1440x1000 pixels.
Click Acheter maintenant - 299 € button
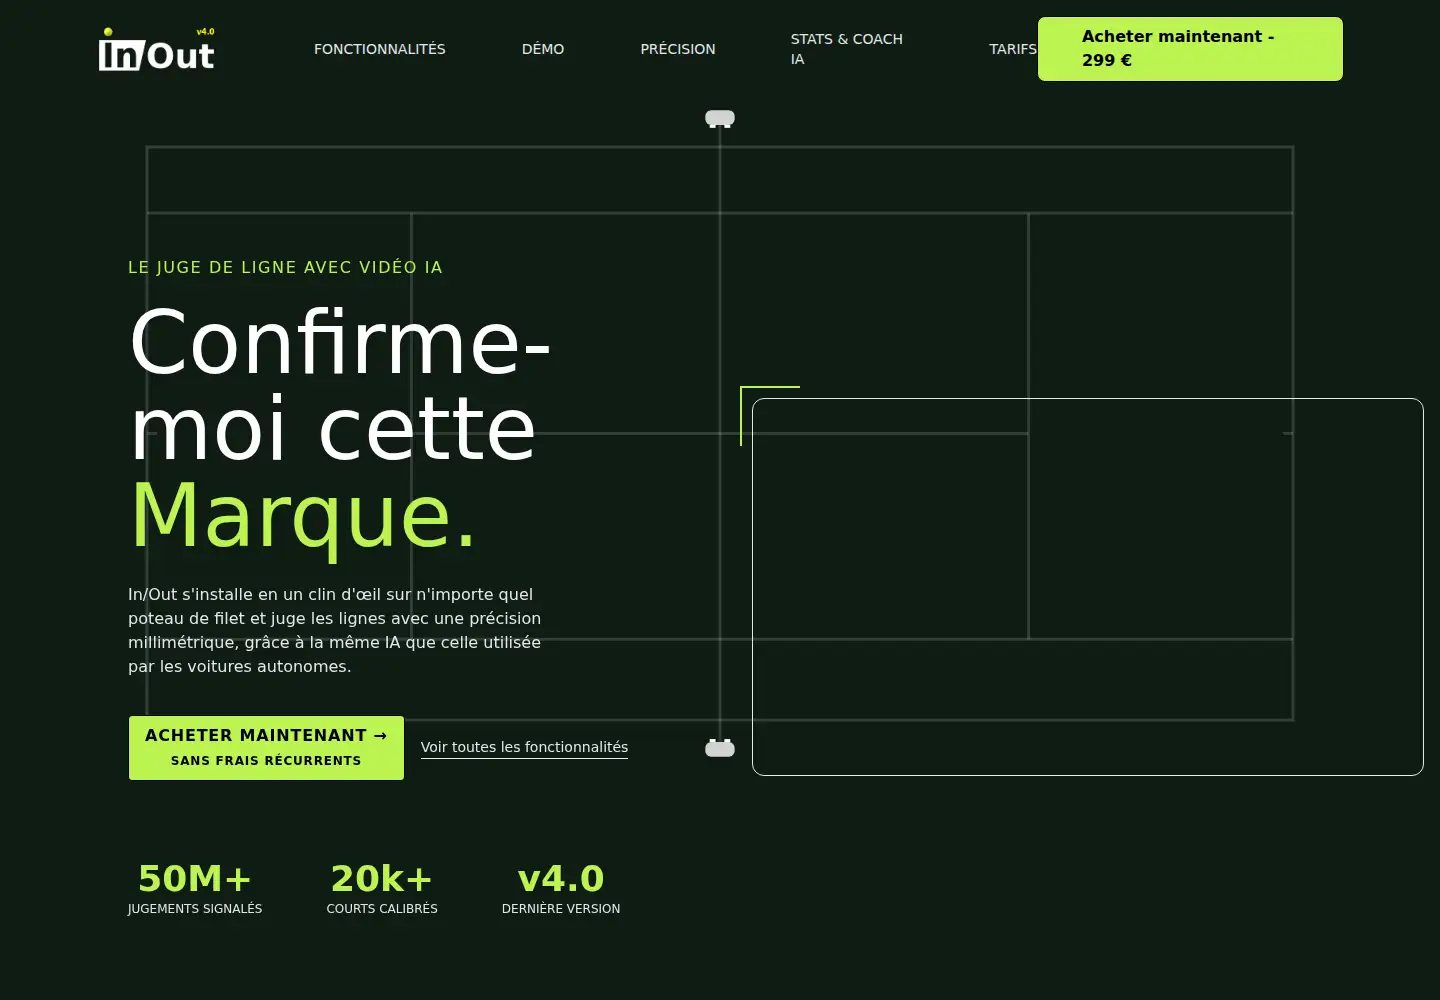[x=1190, y=49]
